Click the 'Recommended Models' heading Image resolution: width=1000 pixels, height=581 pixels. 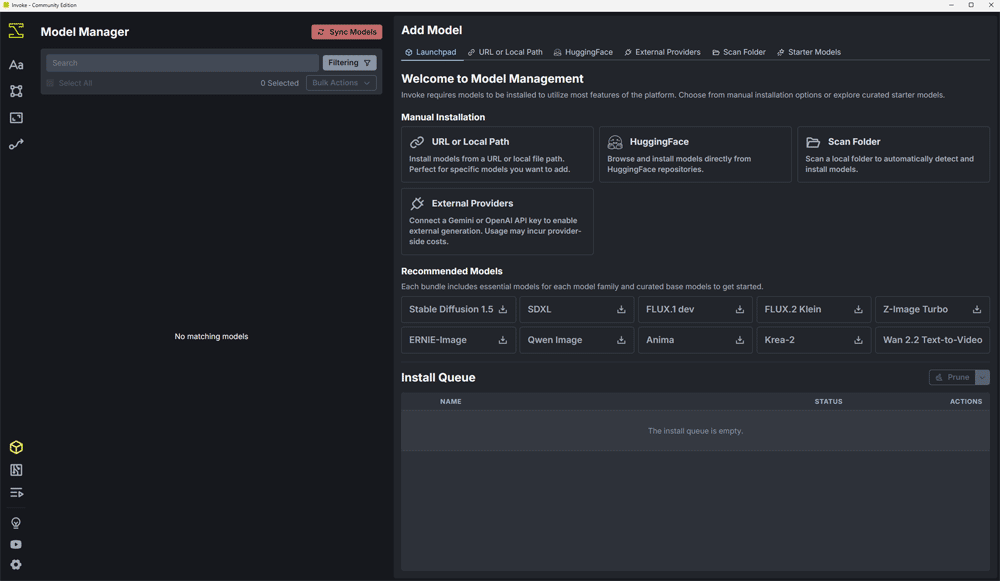click(x=452, y=271)
